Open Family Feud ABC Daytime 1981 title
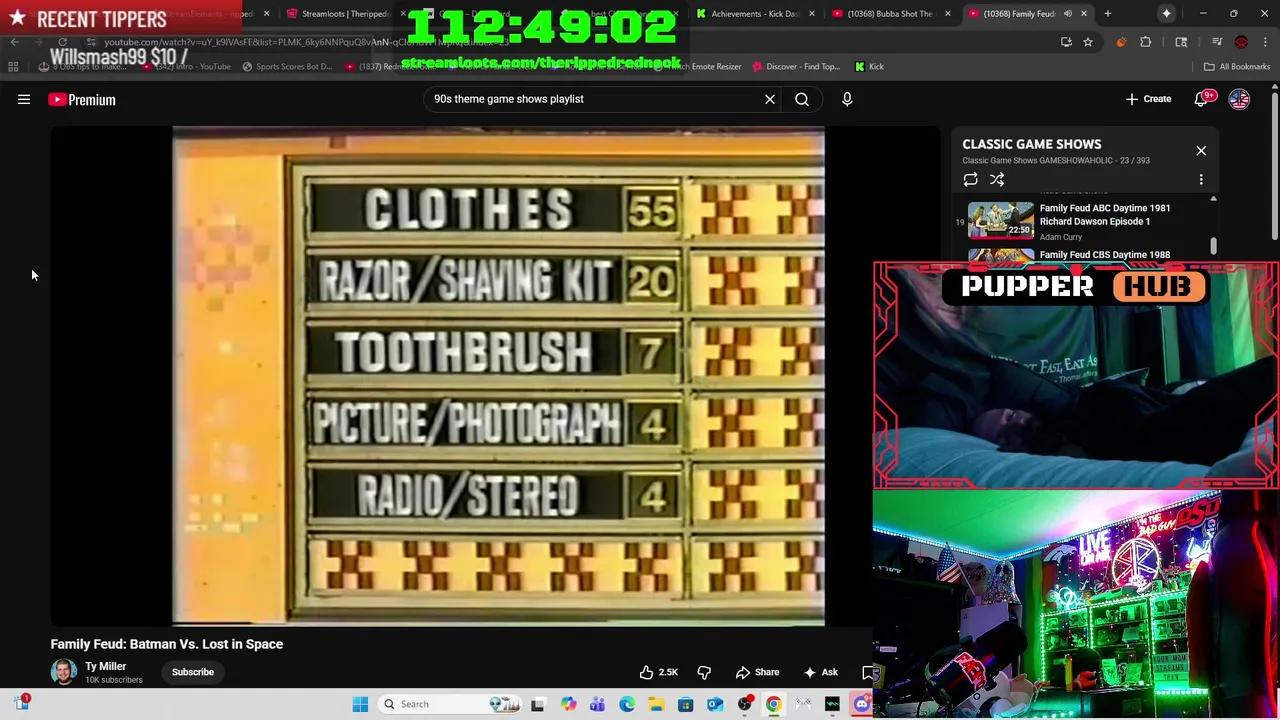The height and width of the screenshot is (720, 1280). coord(1105,215)
